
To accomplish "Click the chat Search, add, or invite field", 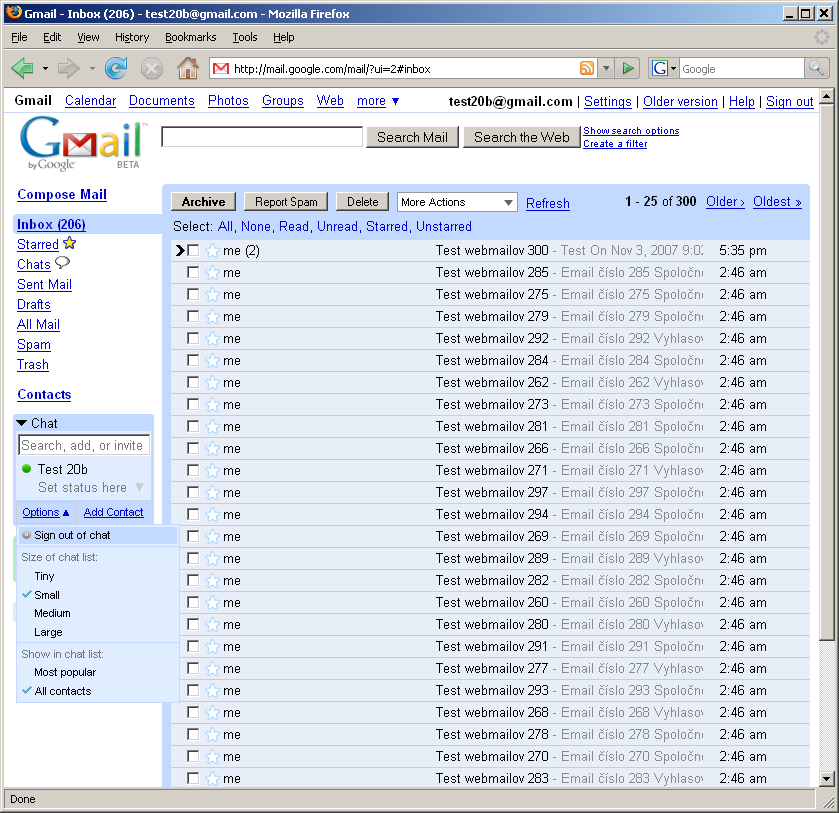I will 85,445.
